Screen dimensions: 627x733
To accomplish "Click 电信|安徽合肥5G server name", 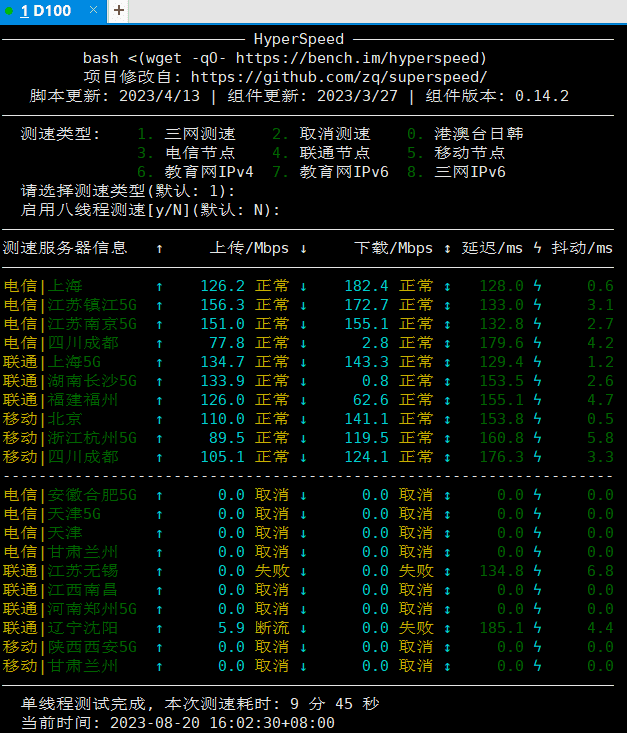I will [x=70, y=495].
